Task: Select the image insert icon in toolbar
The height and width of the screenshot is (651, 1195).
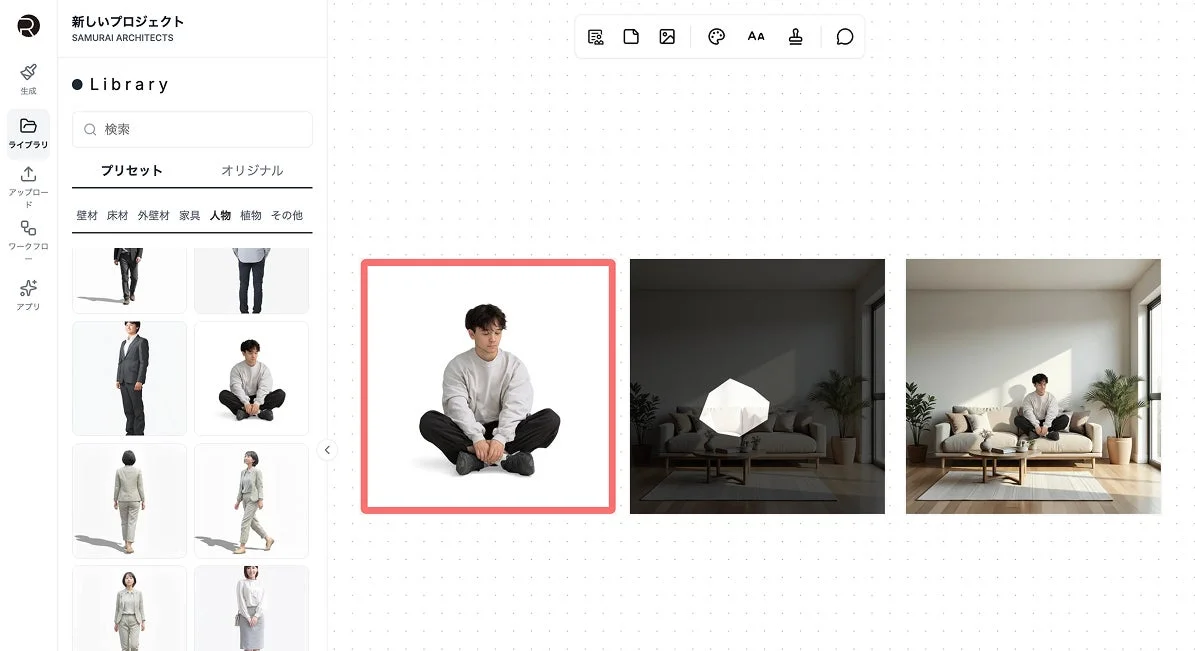Action: (x=666, y=36)
